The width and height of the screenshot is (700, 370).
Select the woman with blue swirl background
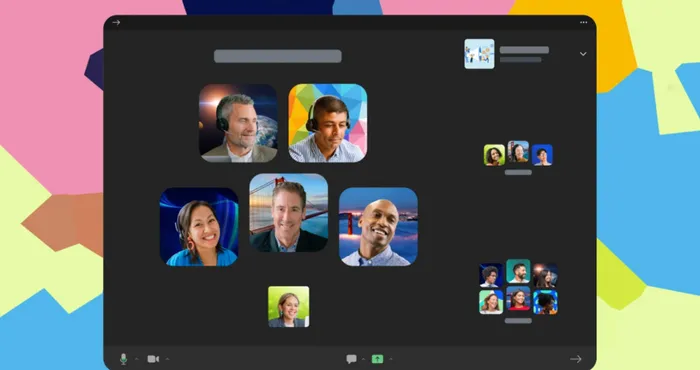click(x=199, y=227)
